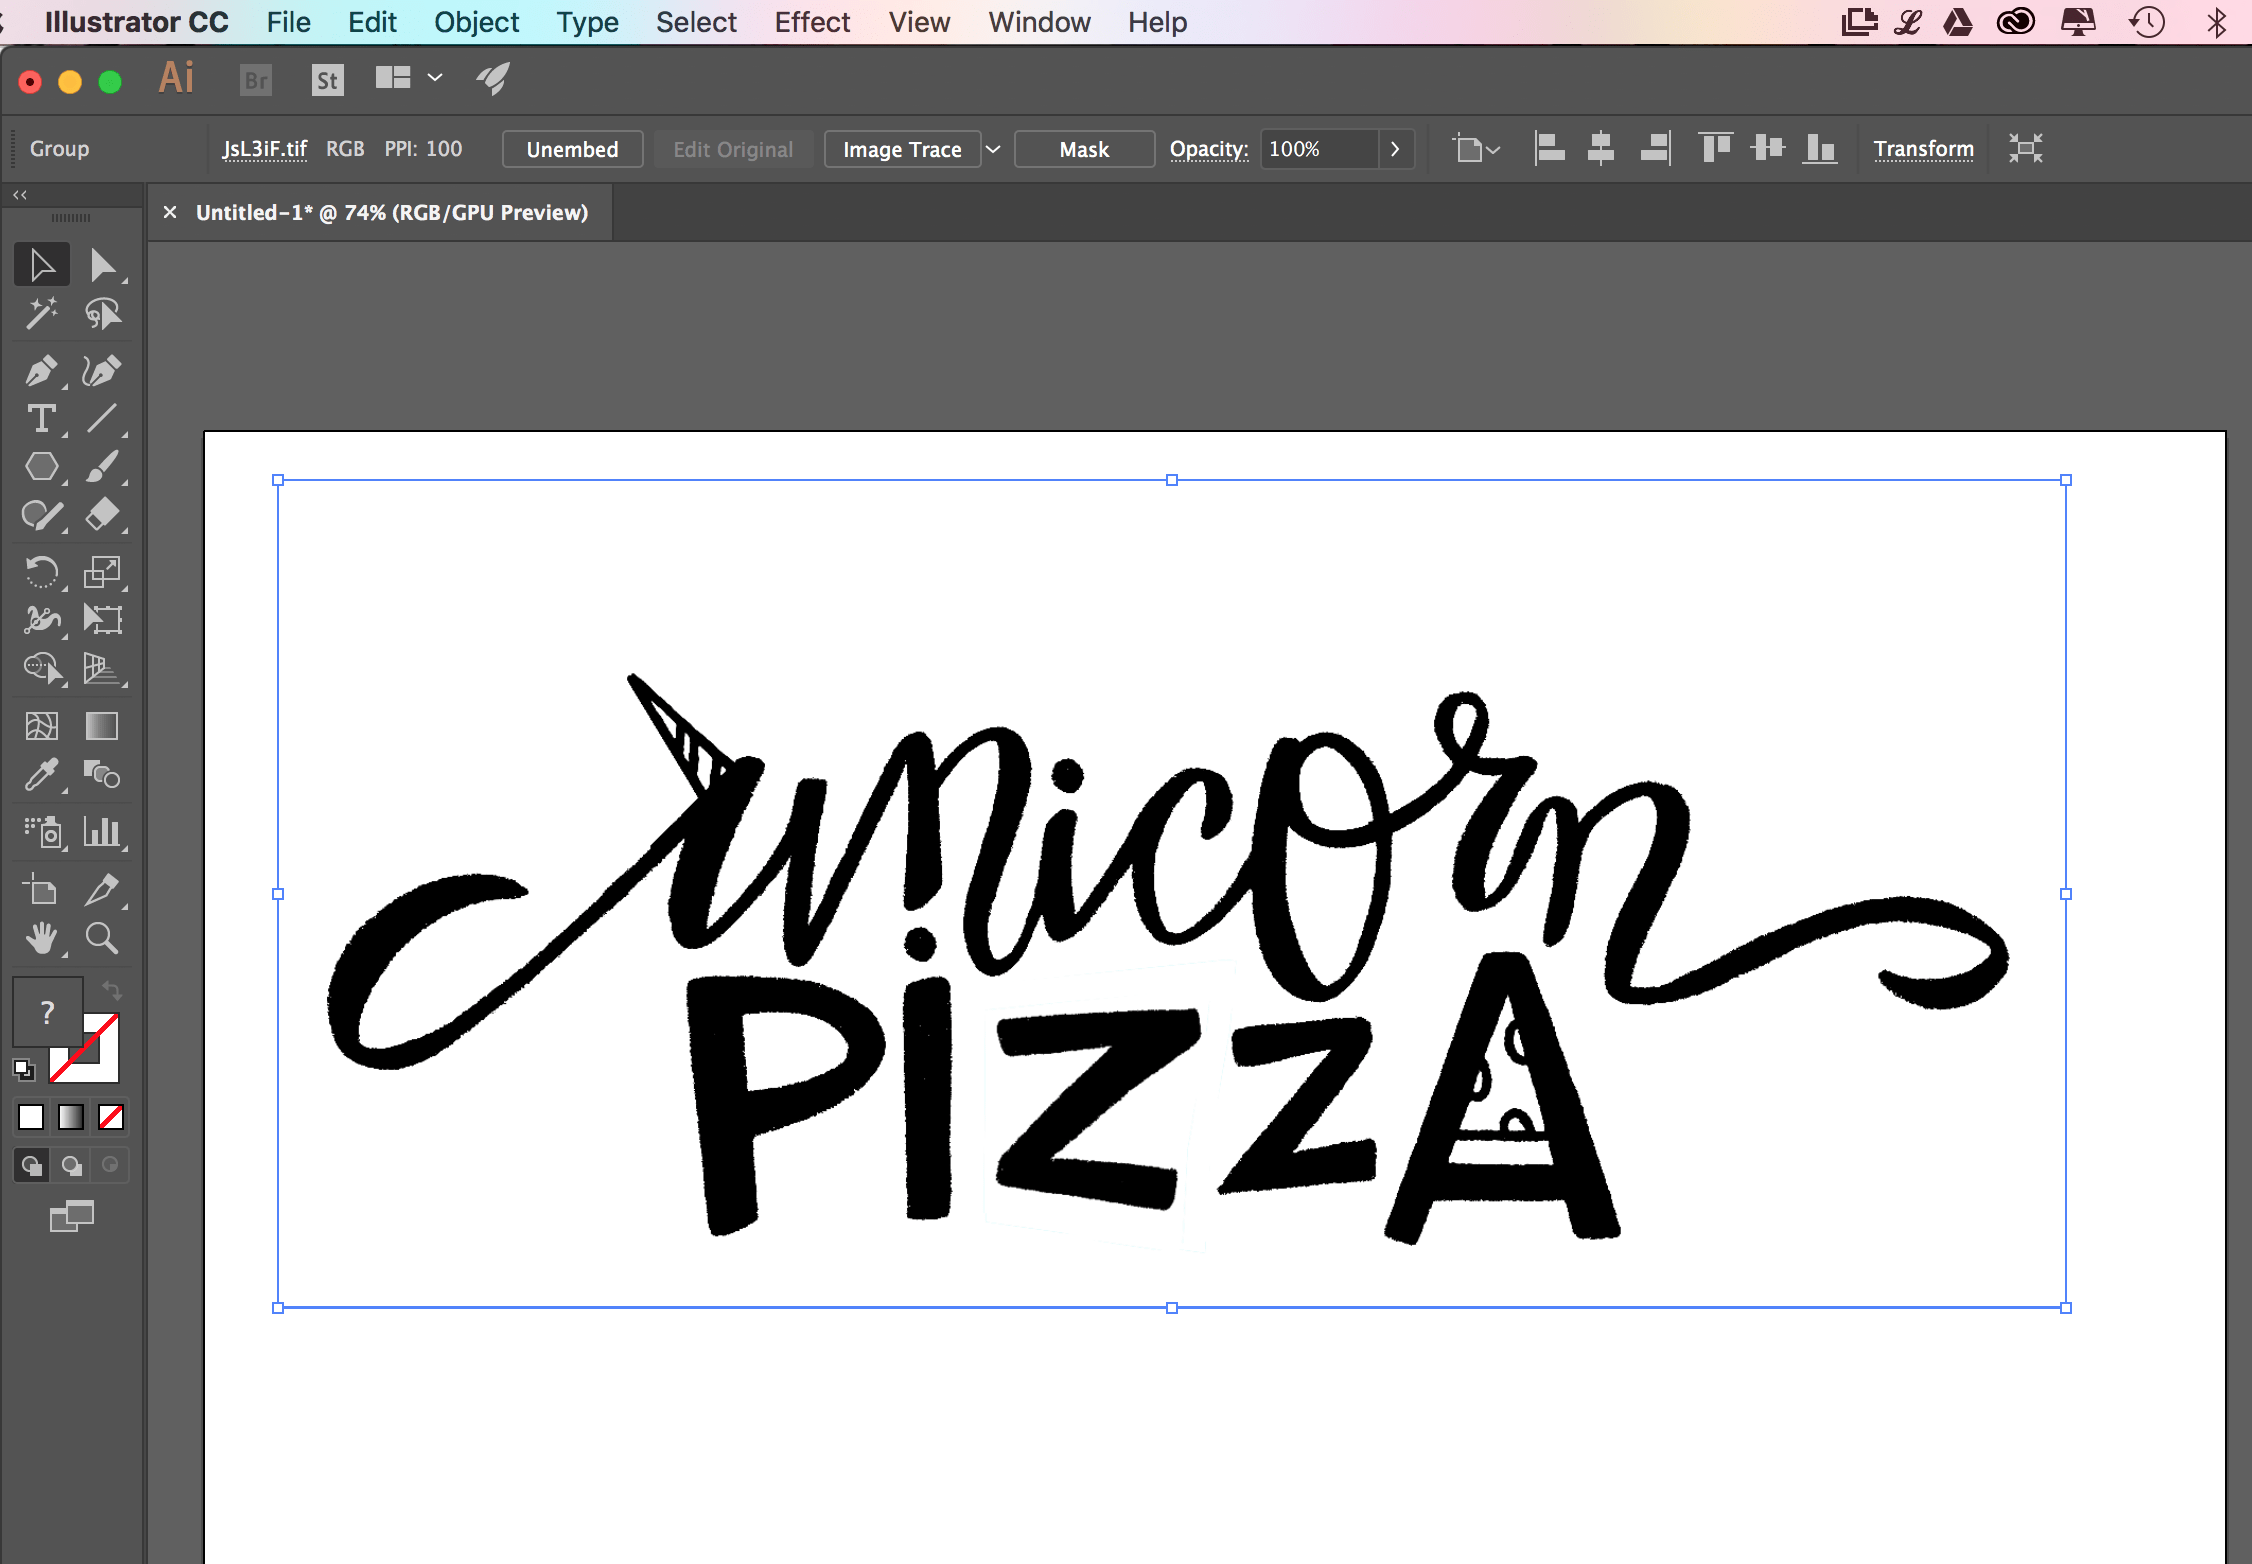
Task: Select the Pen tool
Action: click(41, 371)
